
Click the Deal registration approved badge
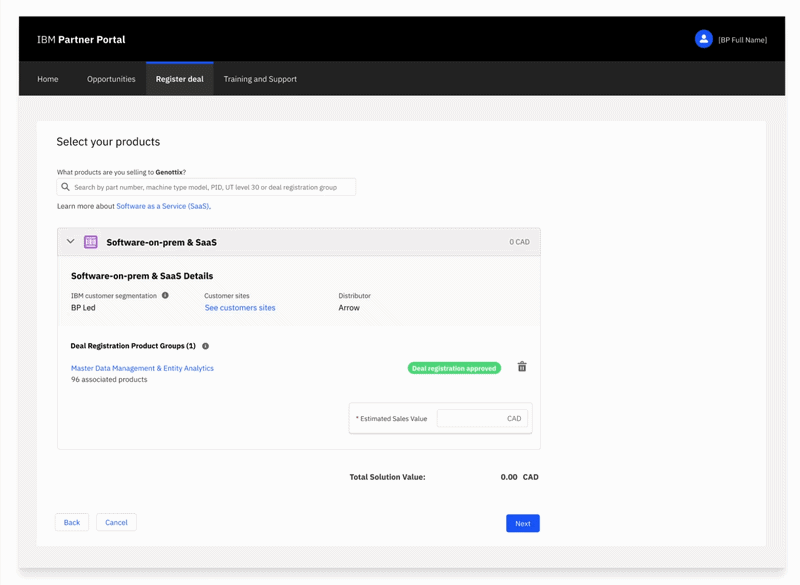click(x=454, y=368)
